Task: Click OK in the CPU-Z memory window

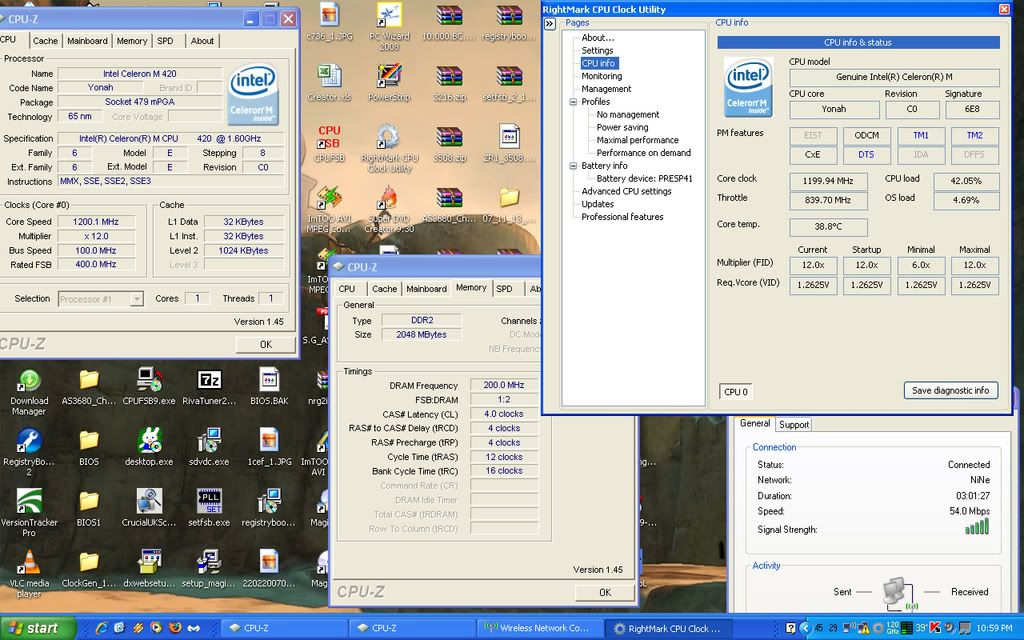Action: pyautogui.click(x=605, y=592)
